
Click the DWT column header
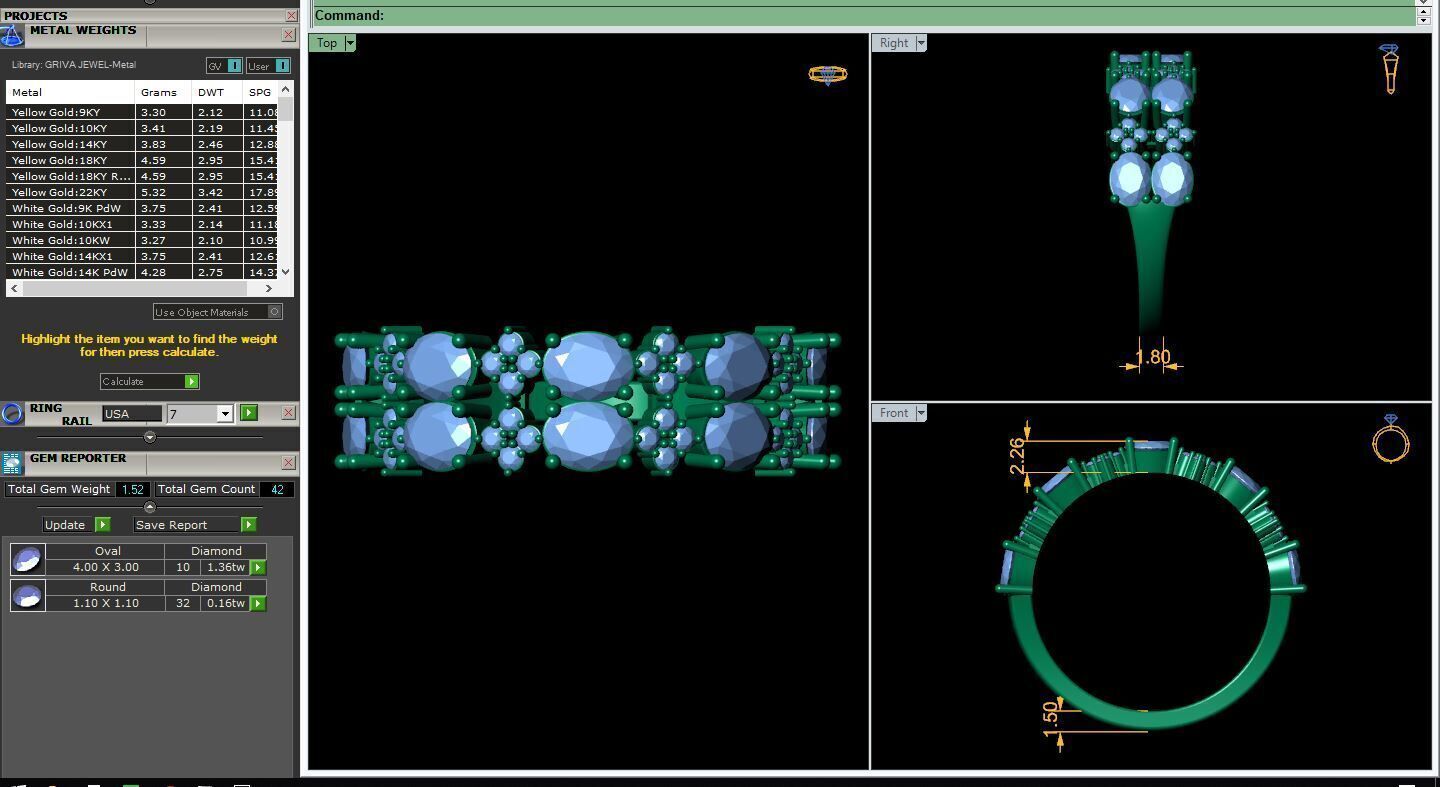pos(217,92)
